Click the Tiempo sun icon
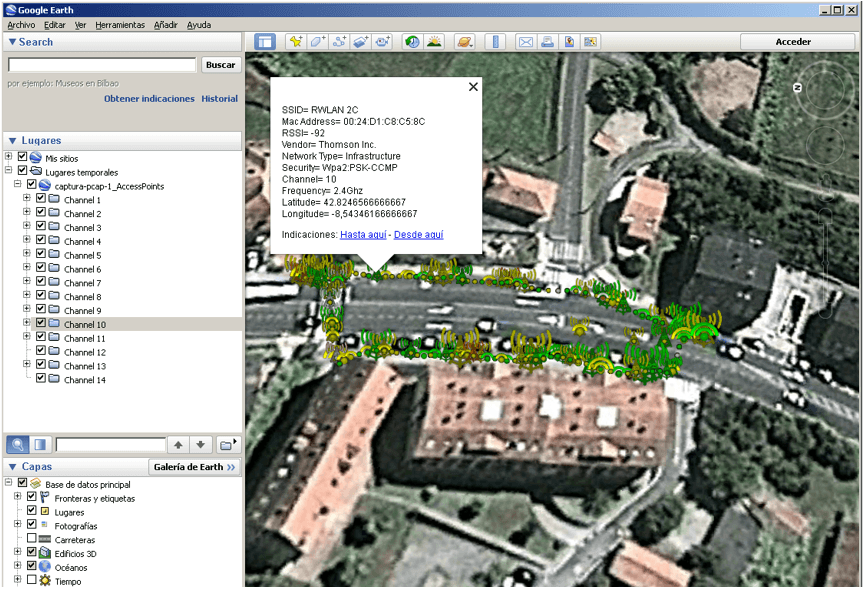The height and width of the screenshot is (589, 864). point(45,580)
